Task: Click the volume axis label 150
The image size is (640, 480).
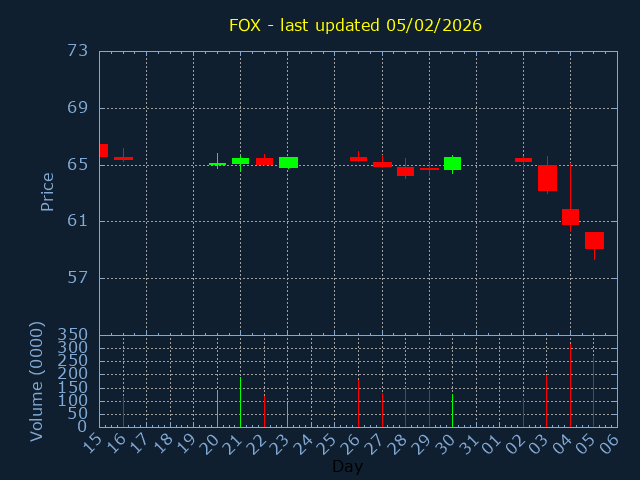Action: pyautogui.click(x=73, y=388)
